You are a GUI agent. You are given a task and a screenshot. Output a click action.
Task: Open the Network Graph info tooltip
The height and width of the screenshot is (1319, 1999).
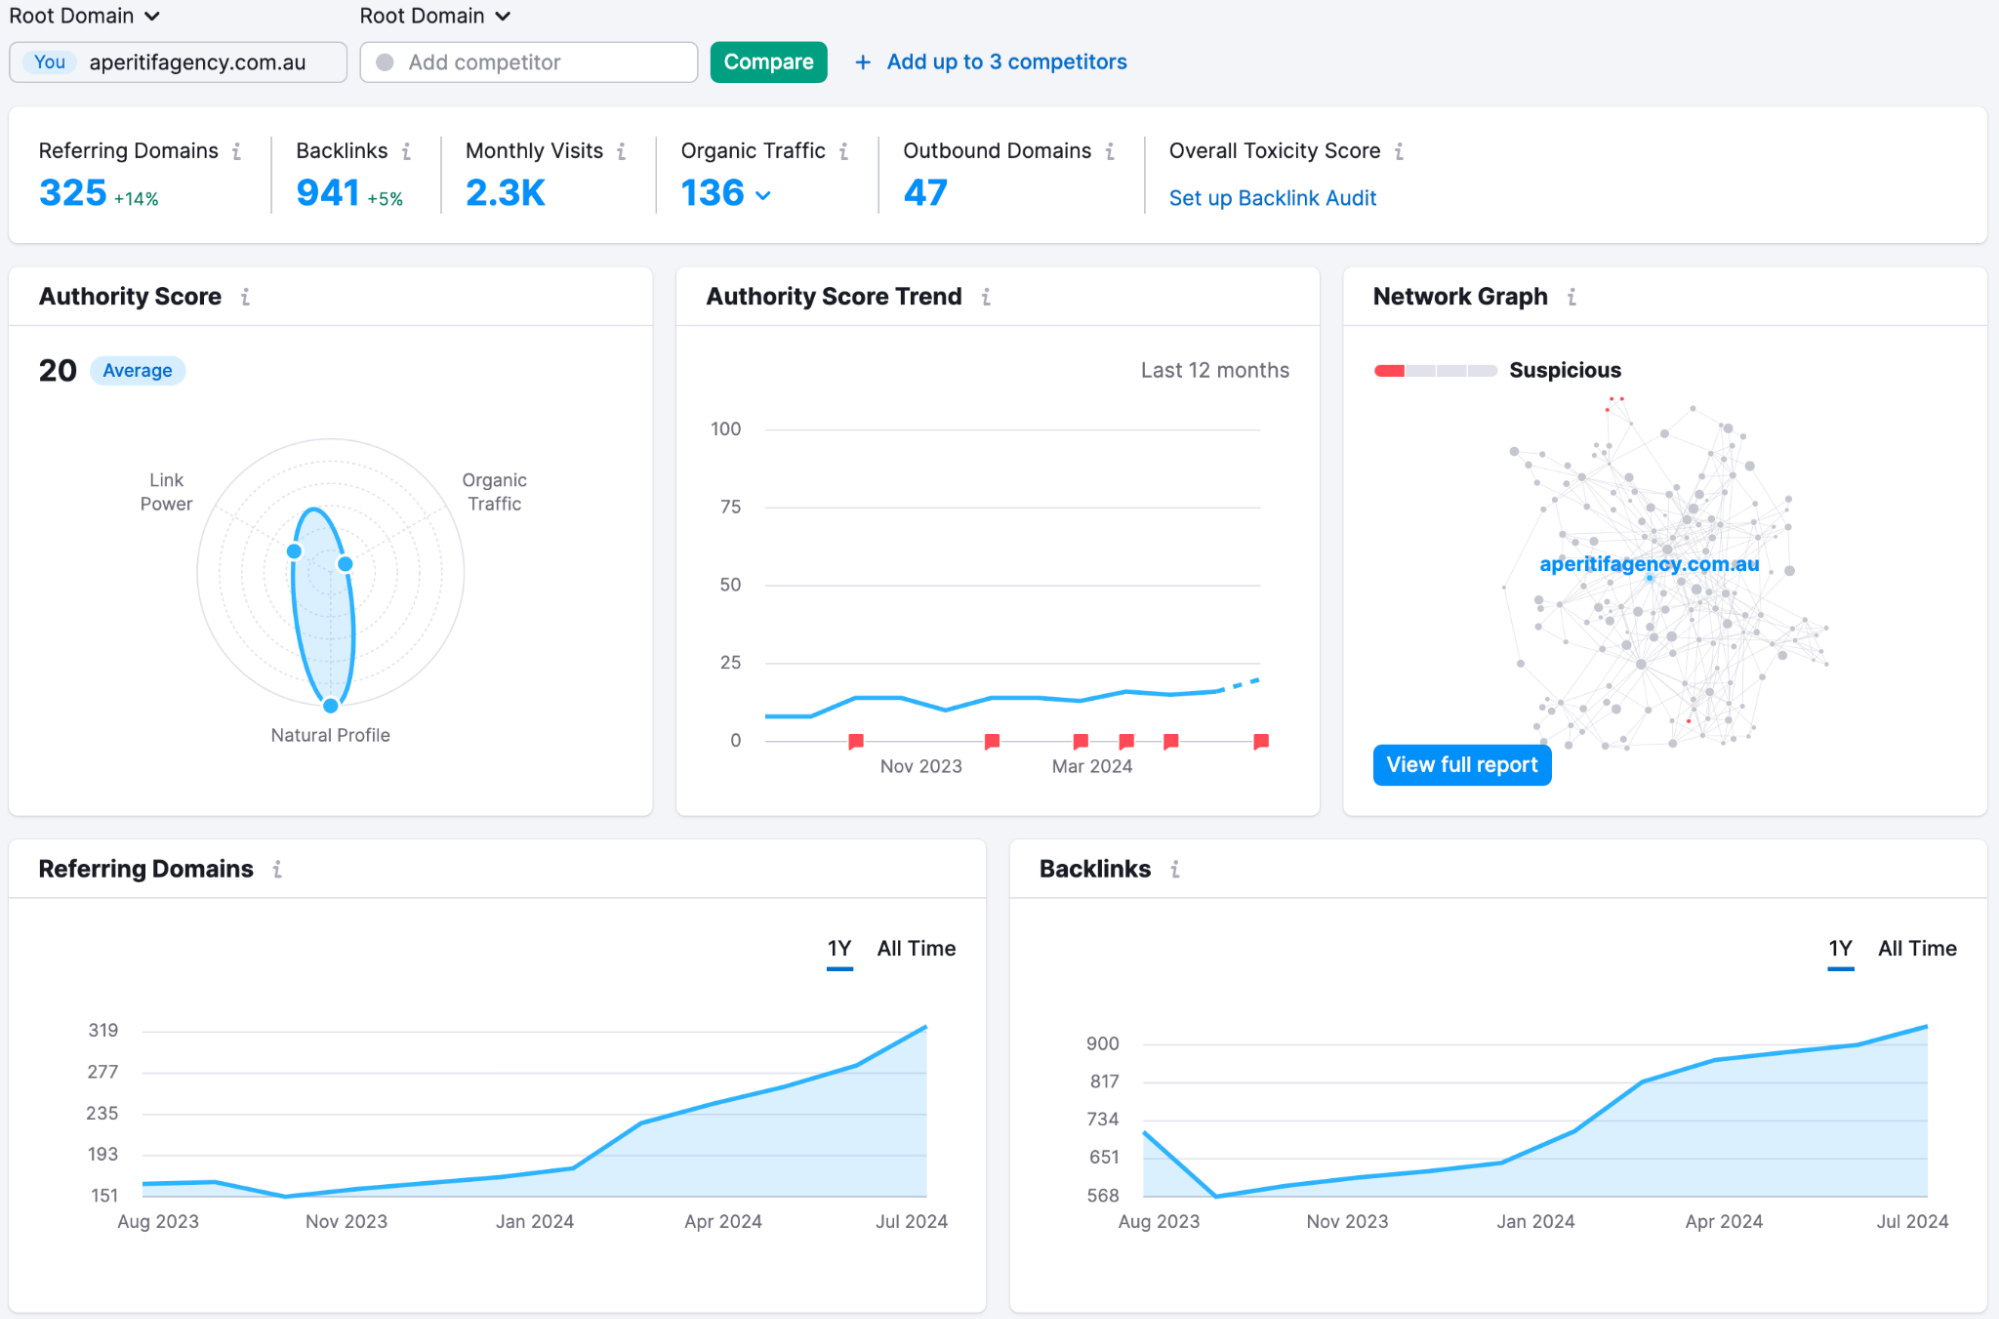click(x=1571, y=297)
